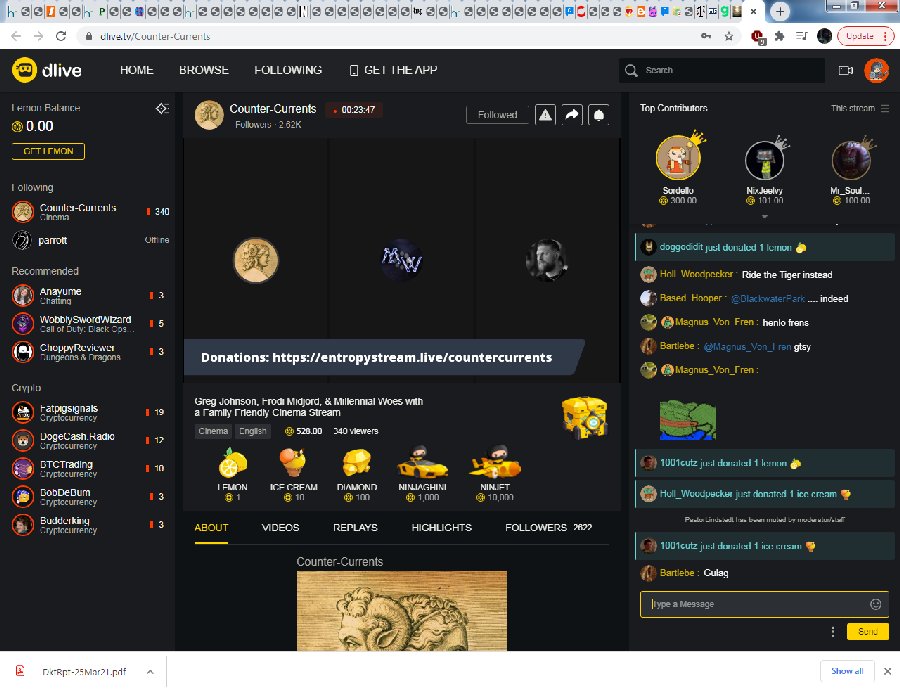Toggle the Followed button
This screenshot has height=692, width=900.
click(497, 115)
